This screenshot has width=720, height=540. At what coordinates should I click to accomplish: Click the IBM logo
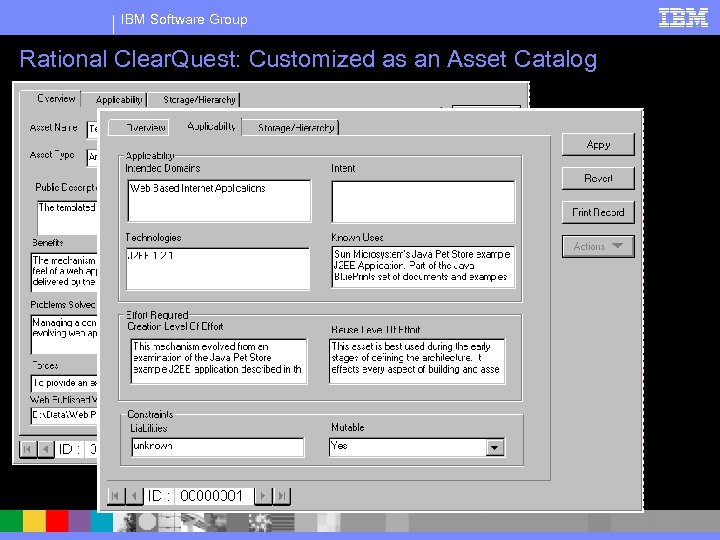point(683,18)
